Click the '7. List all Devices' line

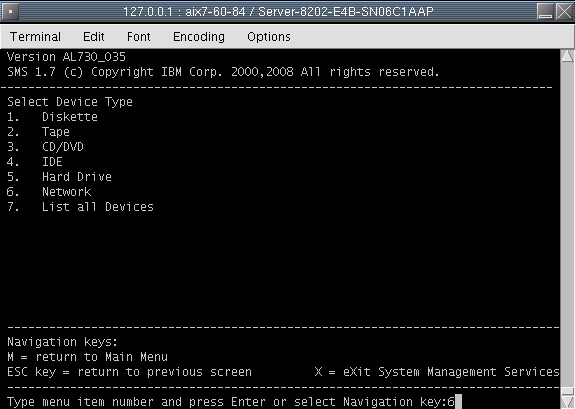(80, 207)
